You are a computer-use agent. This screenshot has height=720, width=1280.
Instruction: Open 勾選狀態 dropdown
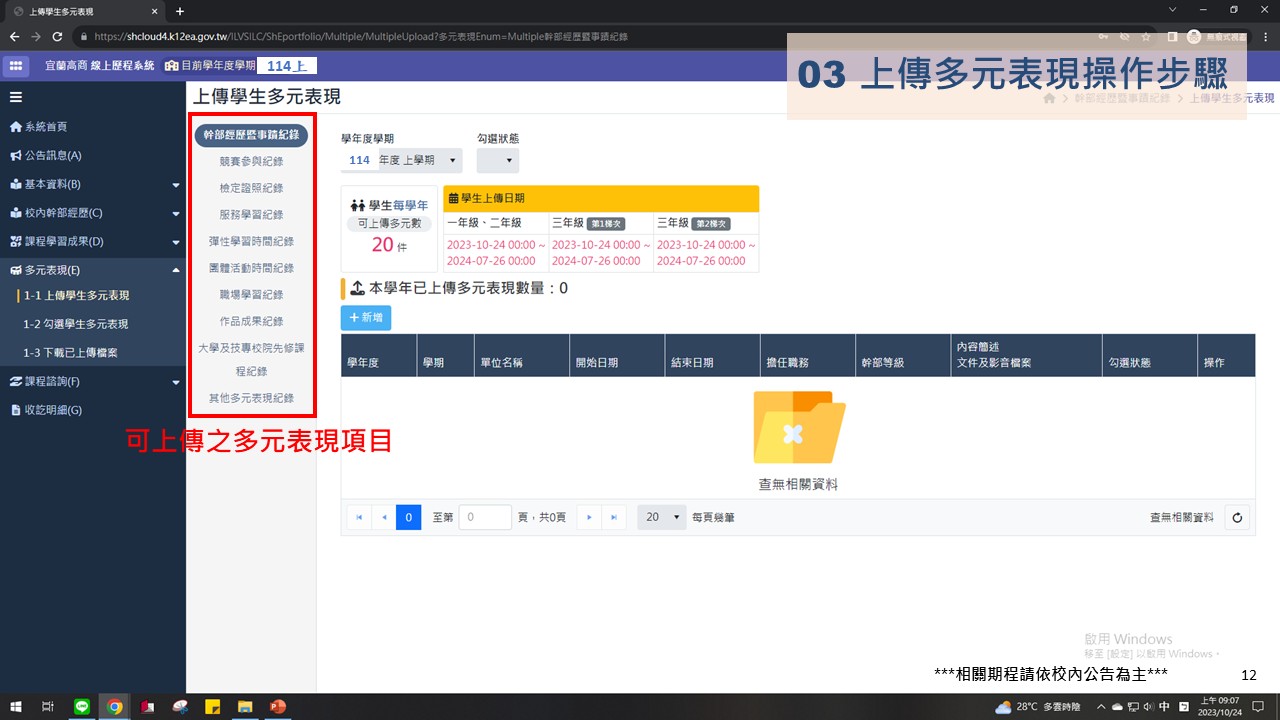point(497,160)
